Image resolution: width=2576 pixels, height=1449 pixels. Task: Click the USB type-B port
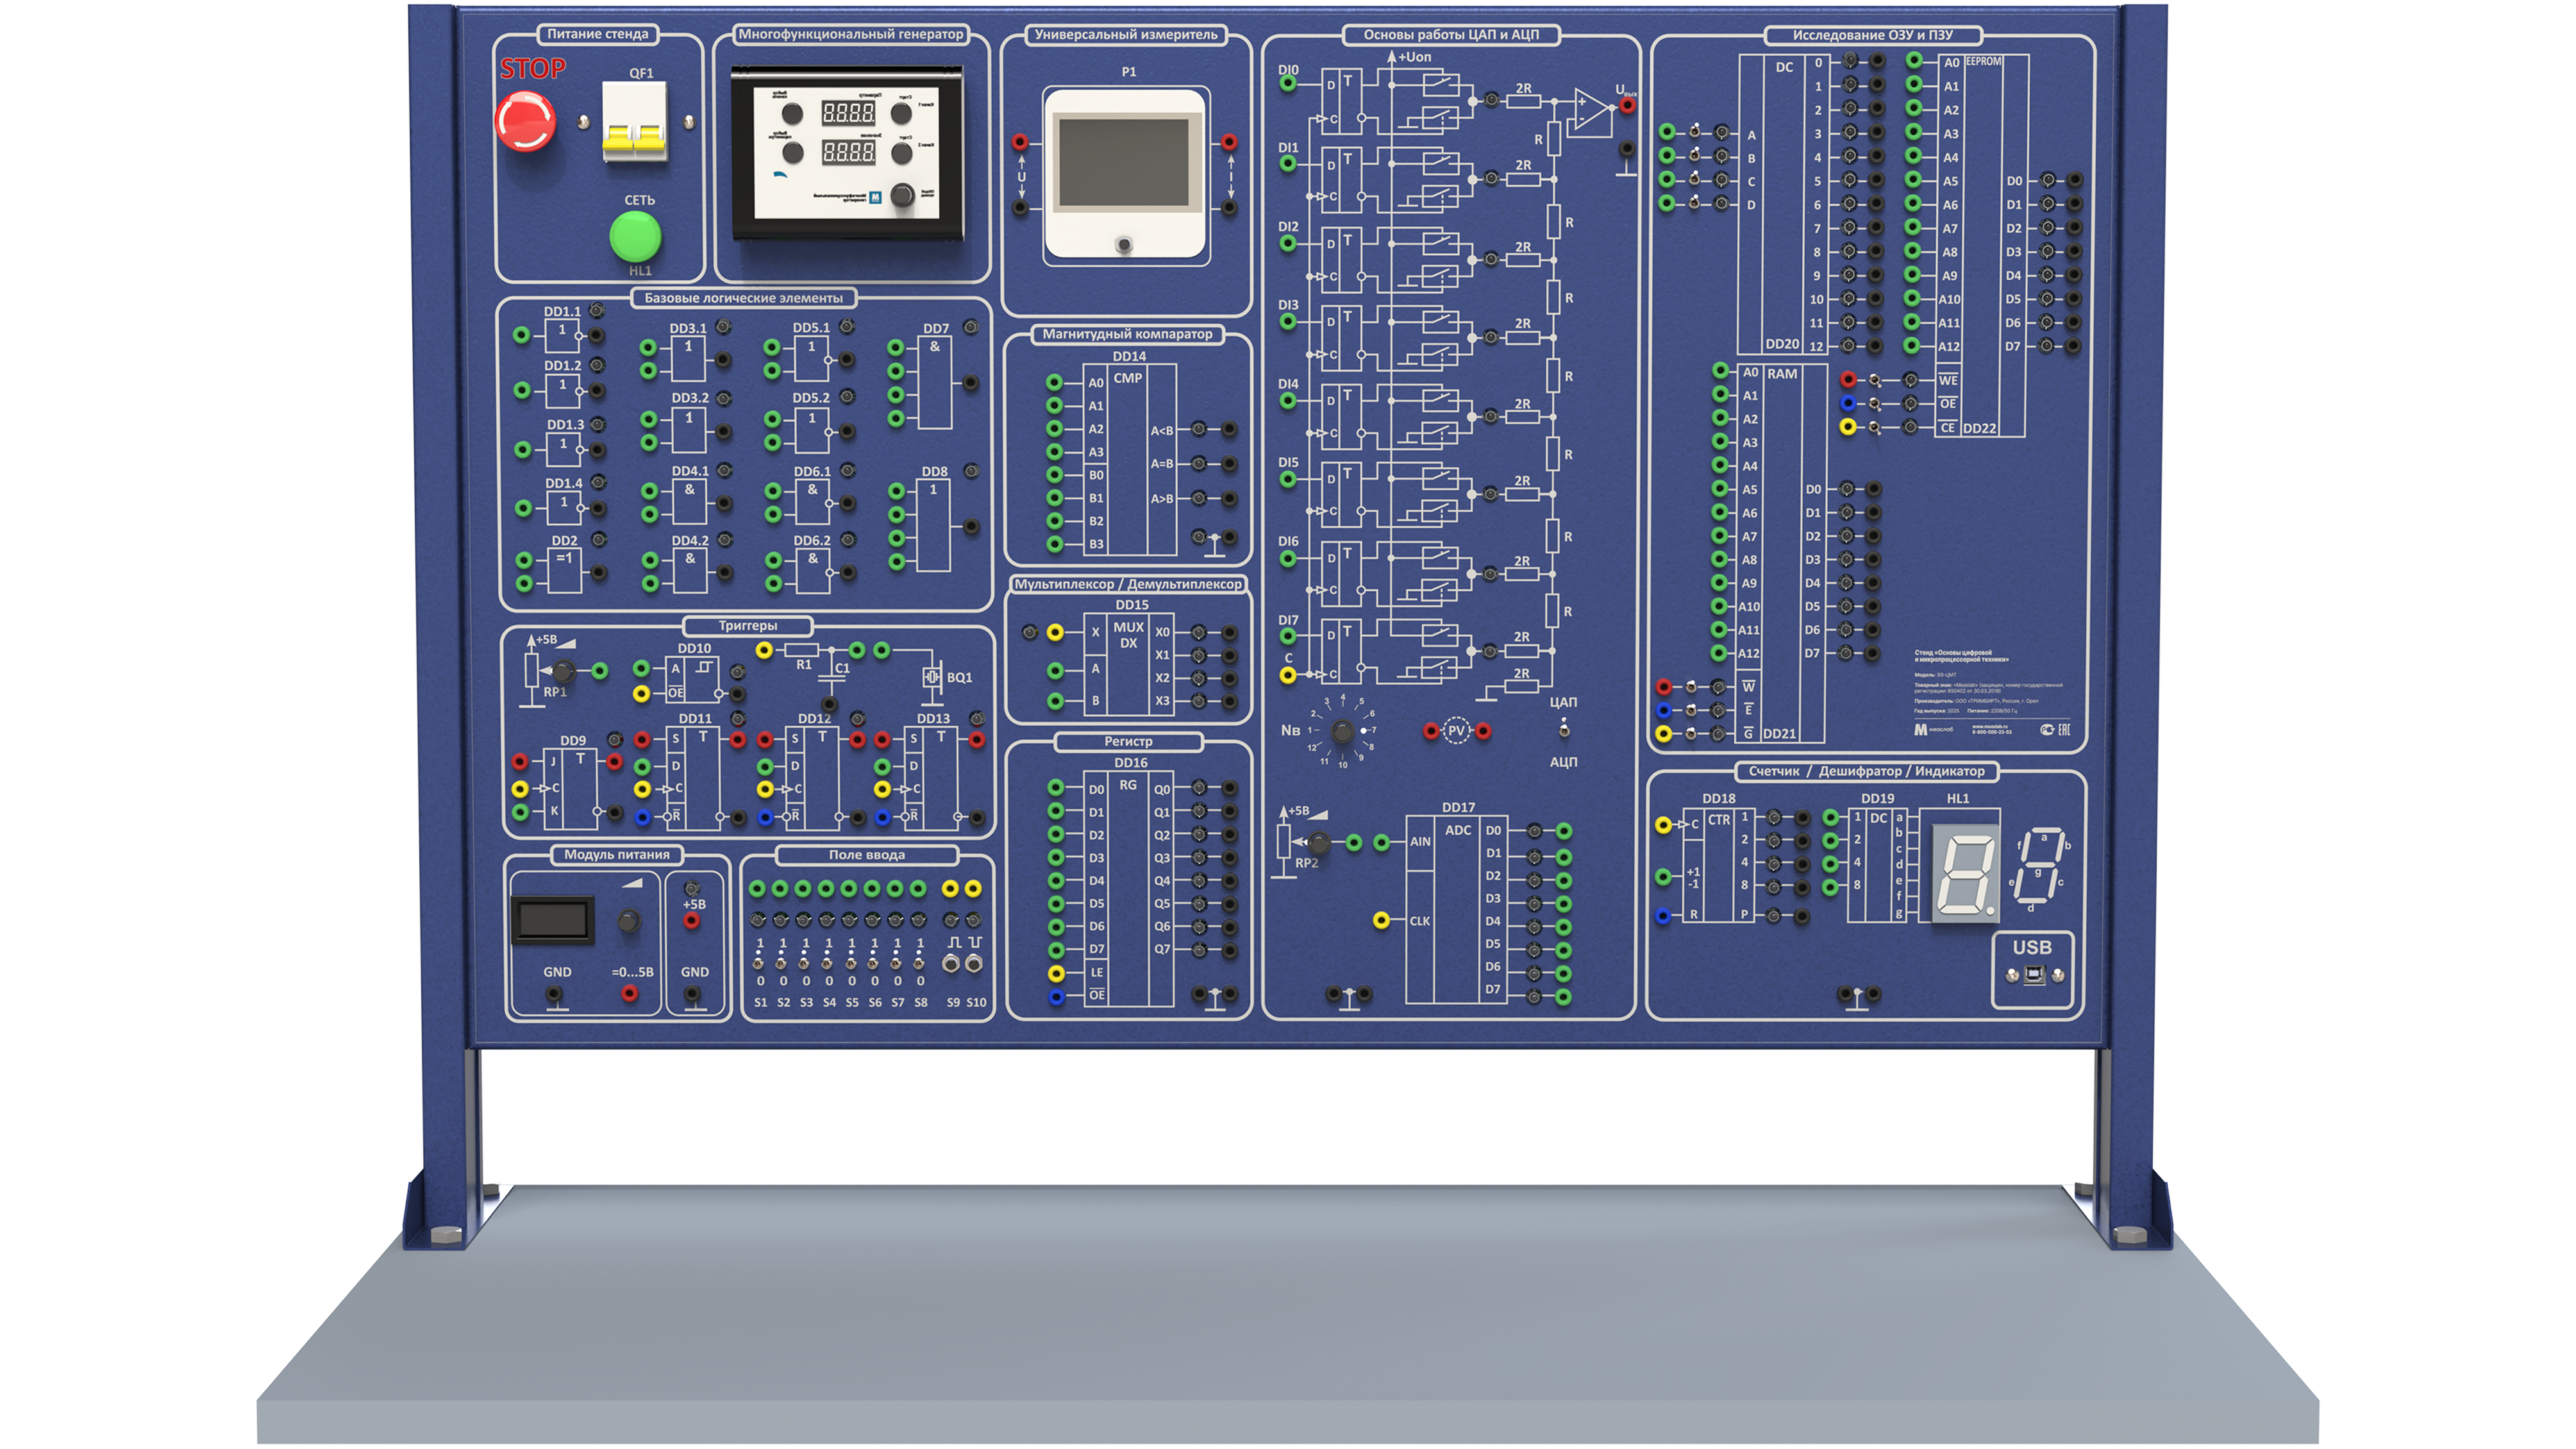click(2033, 975)
